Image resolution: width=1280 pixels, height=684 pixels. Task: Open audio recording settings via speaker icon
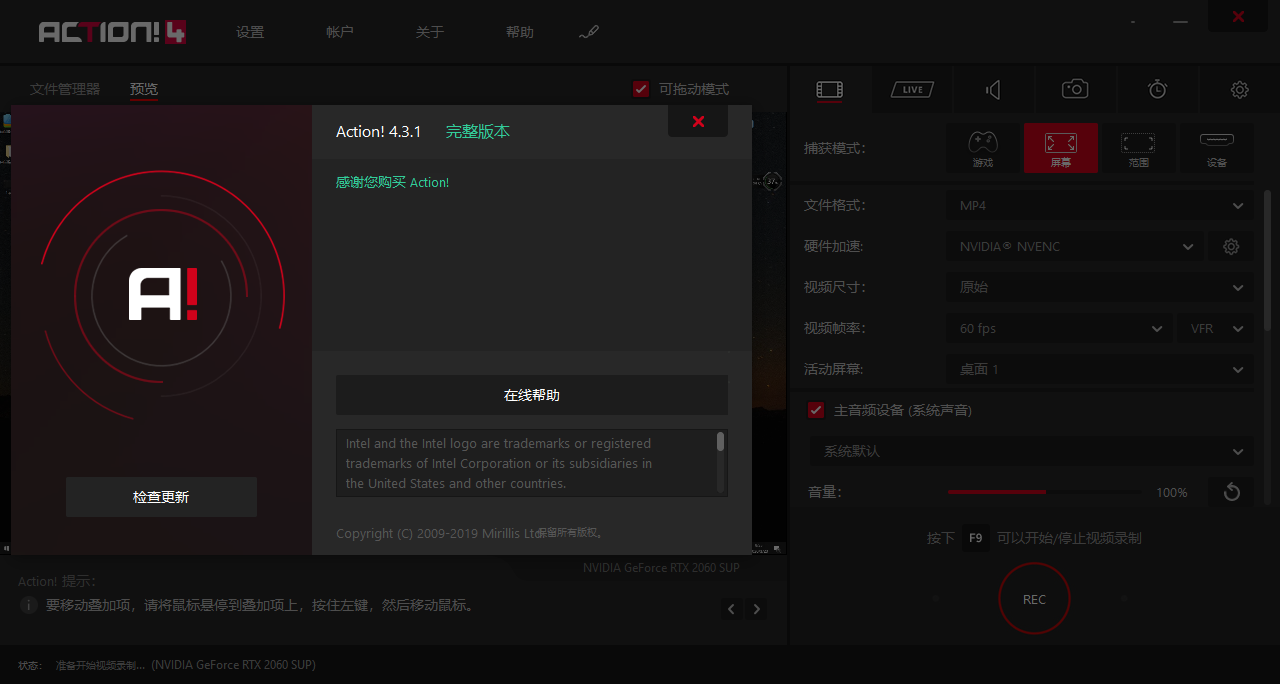pyautogui.click(x=992, y=89)
